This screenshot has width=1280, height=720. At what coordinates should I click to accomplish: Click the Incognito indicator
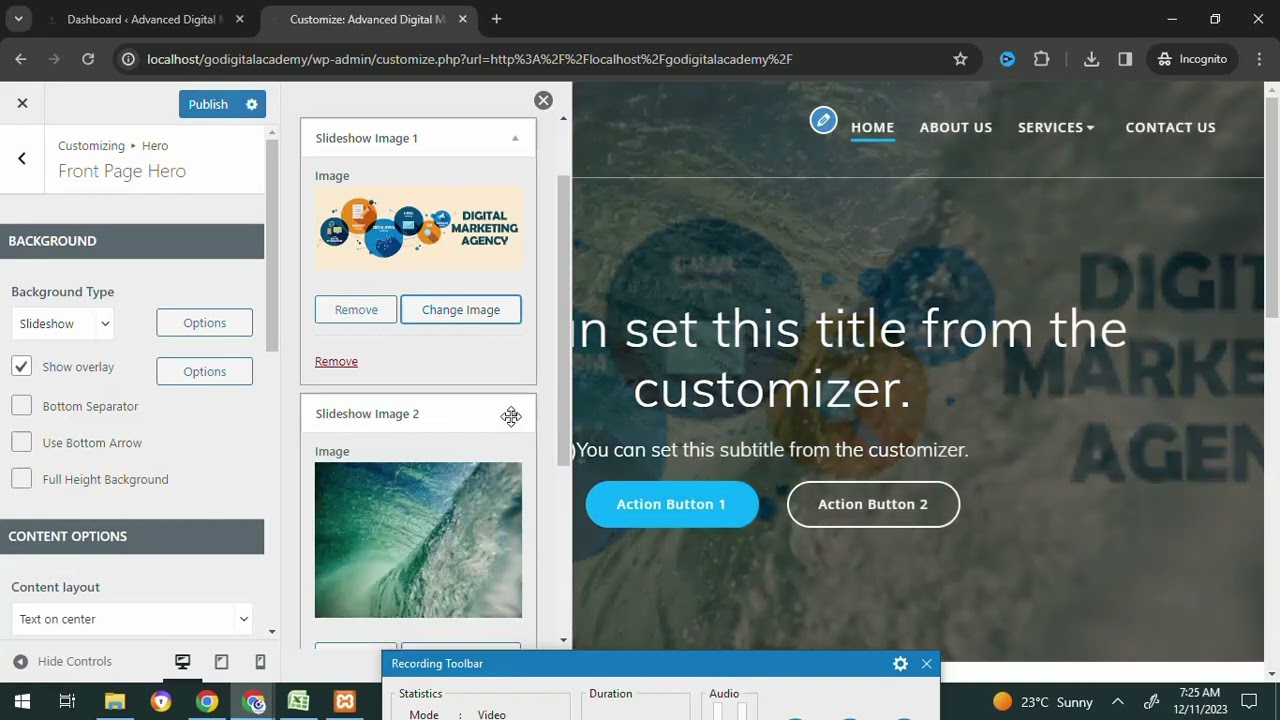point(1192,59)
